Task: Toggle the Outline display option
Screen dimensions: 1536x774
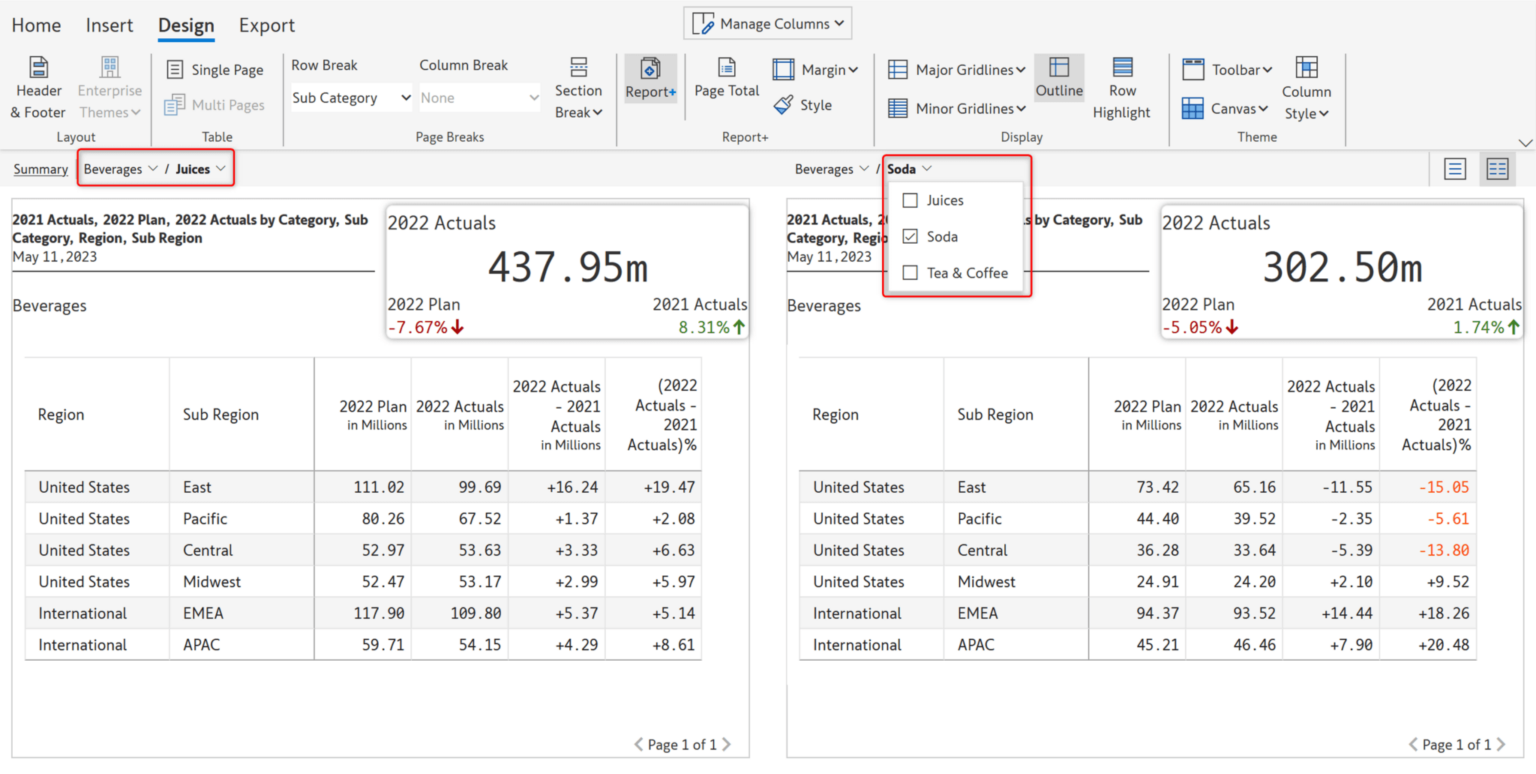Action: pyautogui.click(x=1059, y=79)
